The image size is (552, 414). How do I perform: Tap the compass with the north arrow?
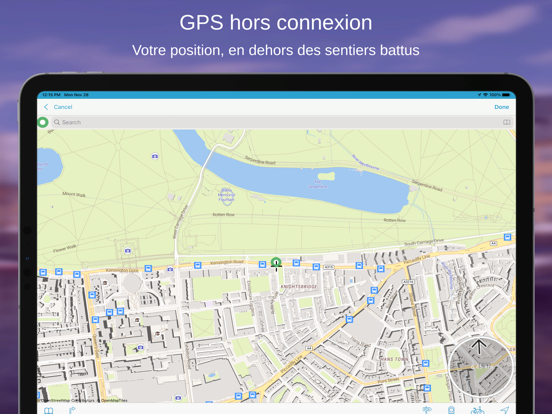[x=481, y=367]
